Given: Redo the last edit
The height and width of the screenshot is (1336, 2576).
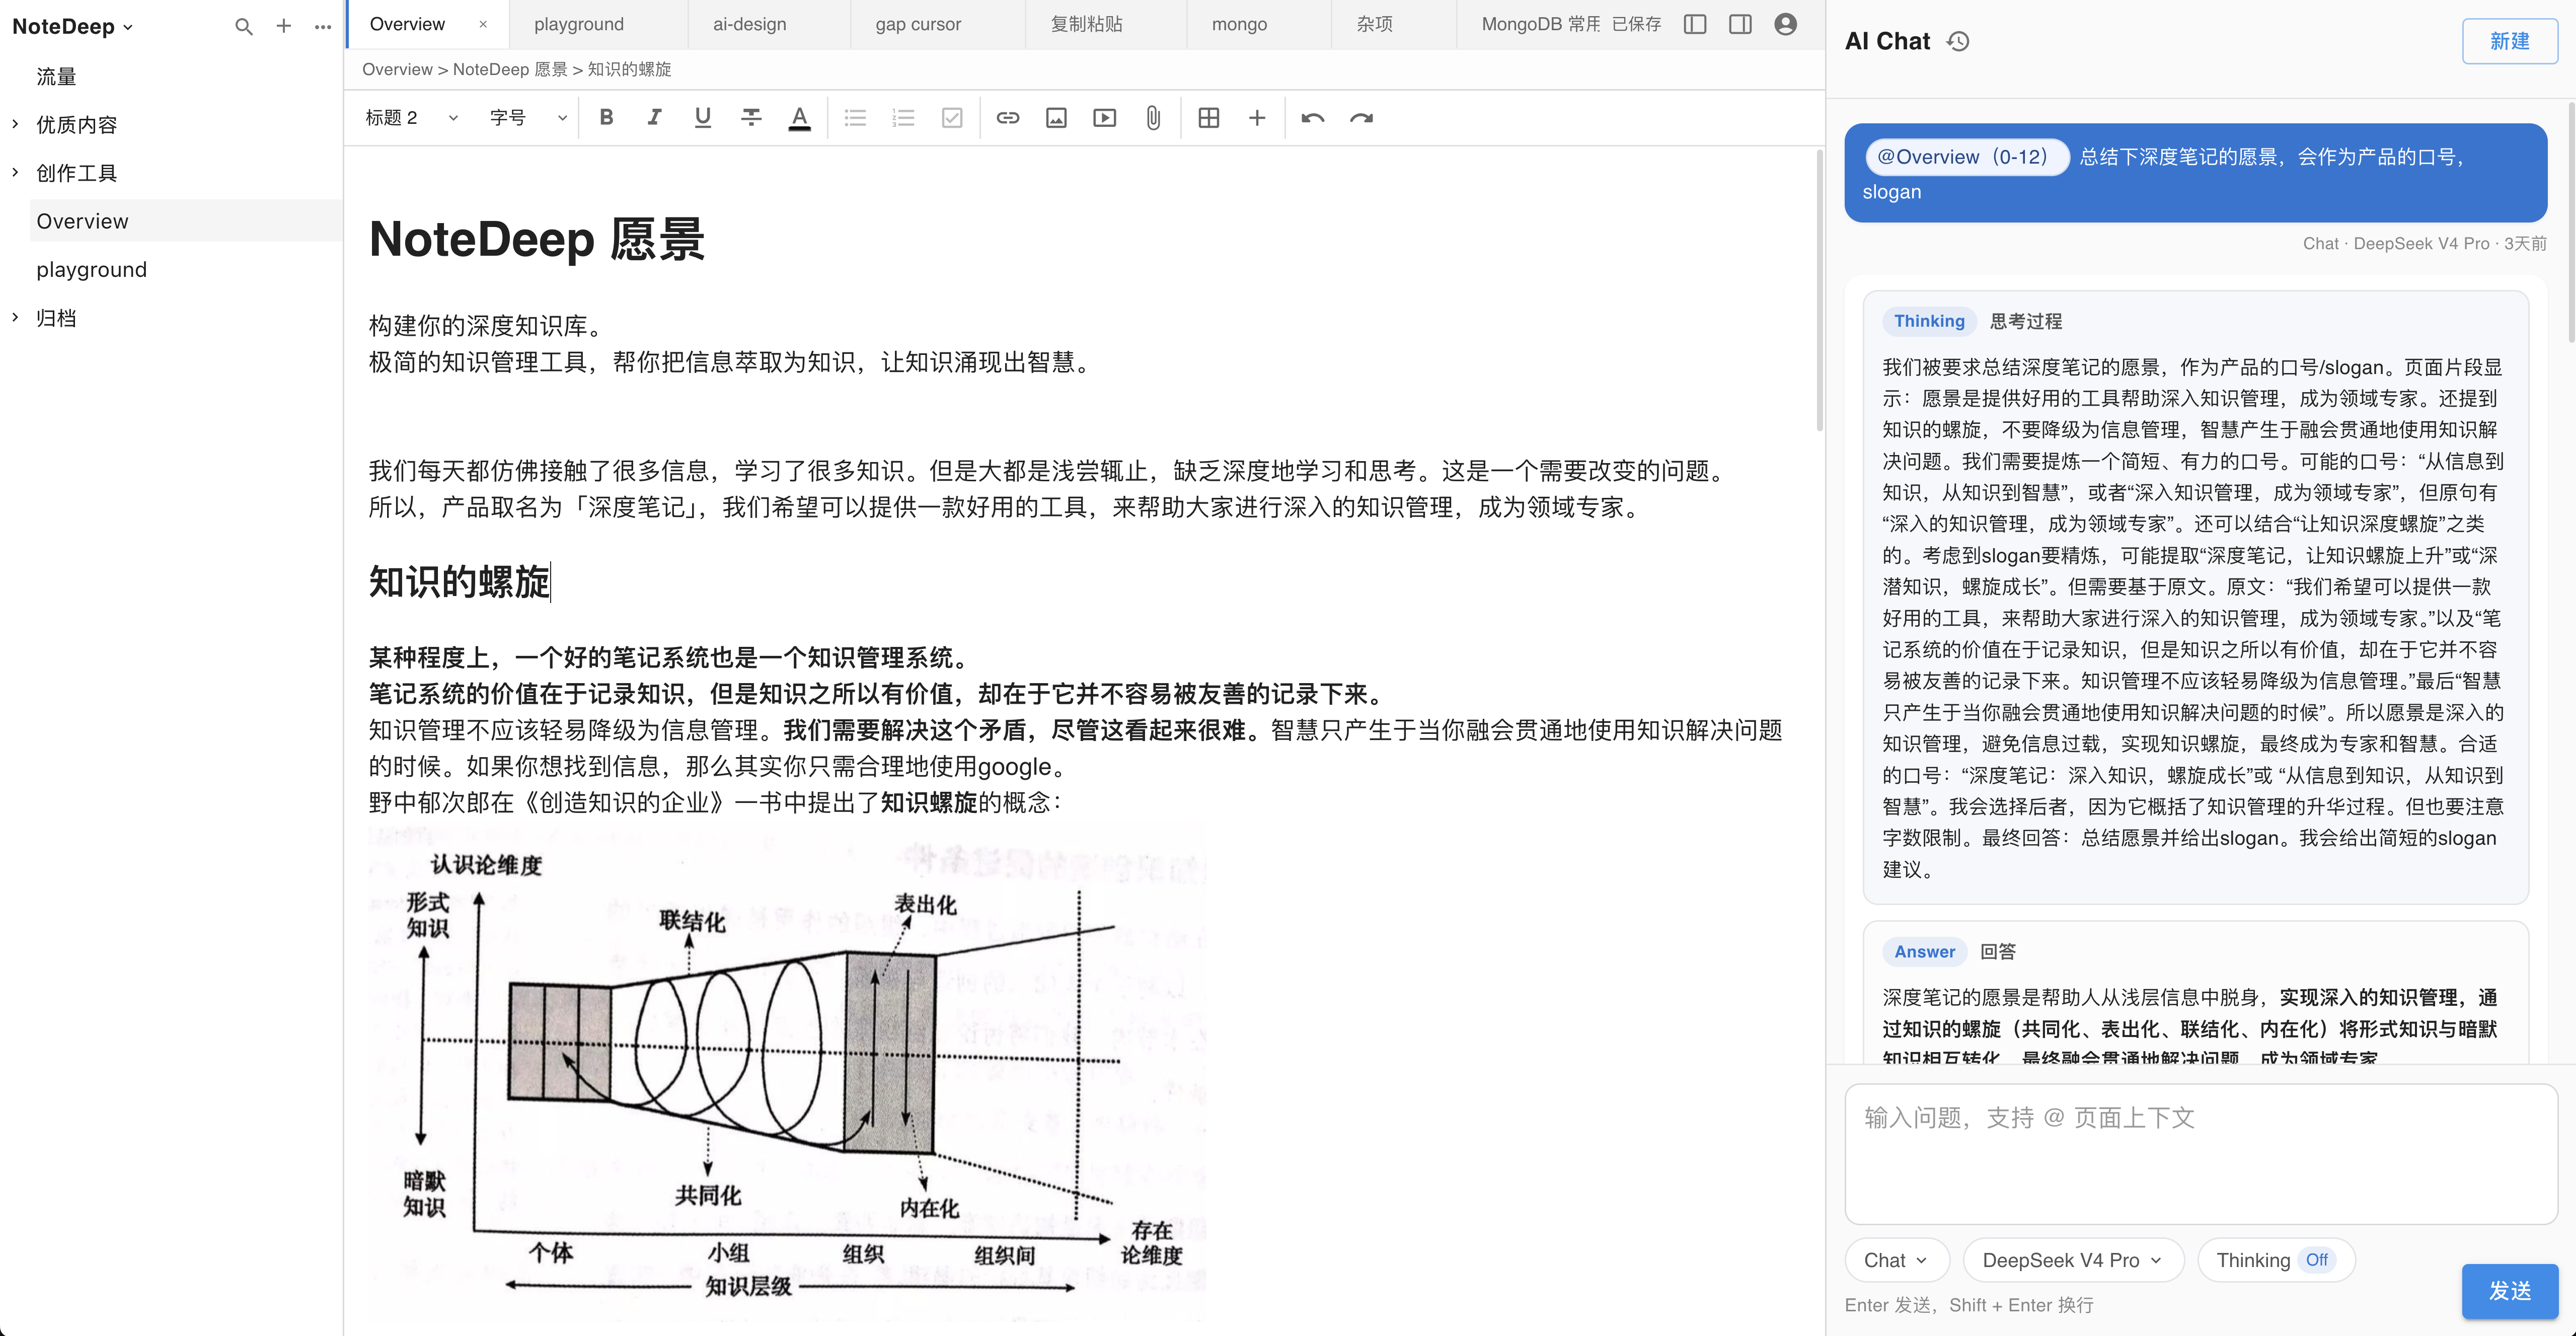Looking at the screenshot, I should (x=1361, y=118).
